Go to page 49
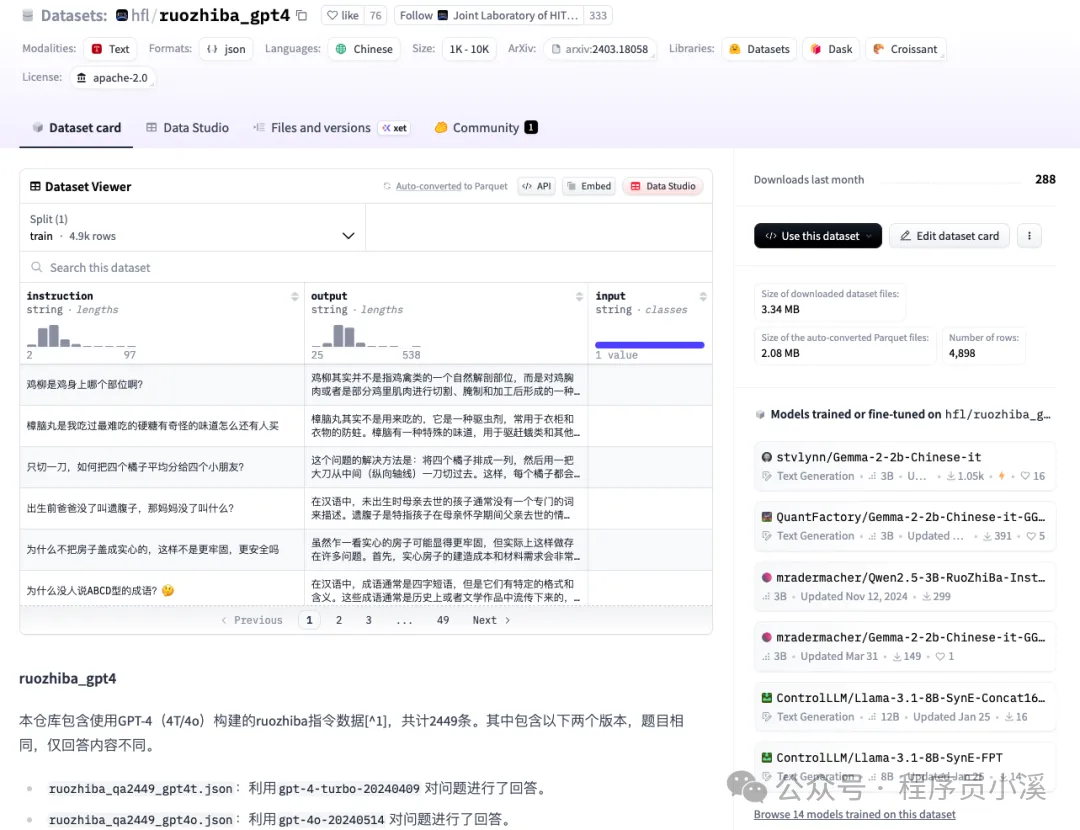The image size is (1080, 830). tap(443, 620)
